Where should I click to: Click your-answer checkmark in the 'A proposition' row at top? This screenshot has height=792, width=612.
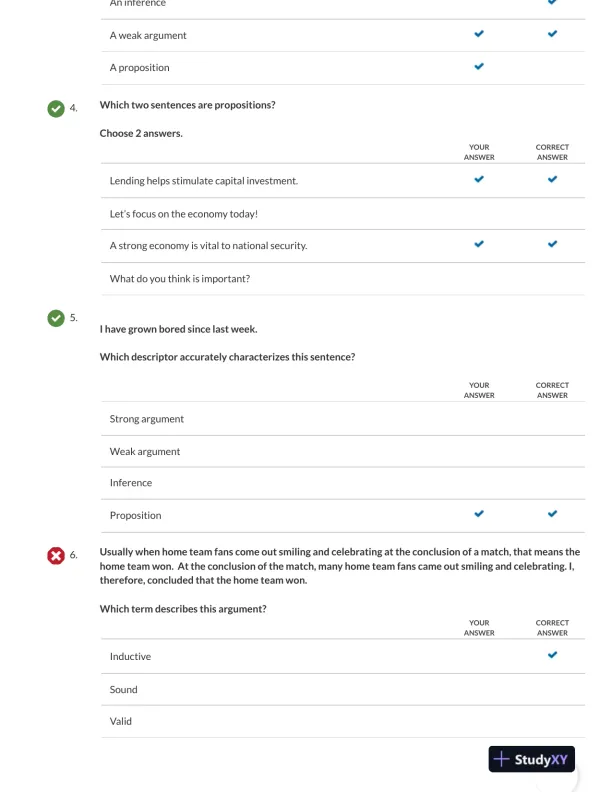click(479, 67)
